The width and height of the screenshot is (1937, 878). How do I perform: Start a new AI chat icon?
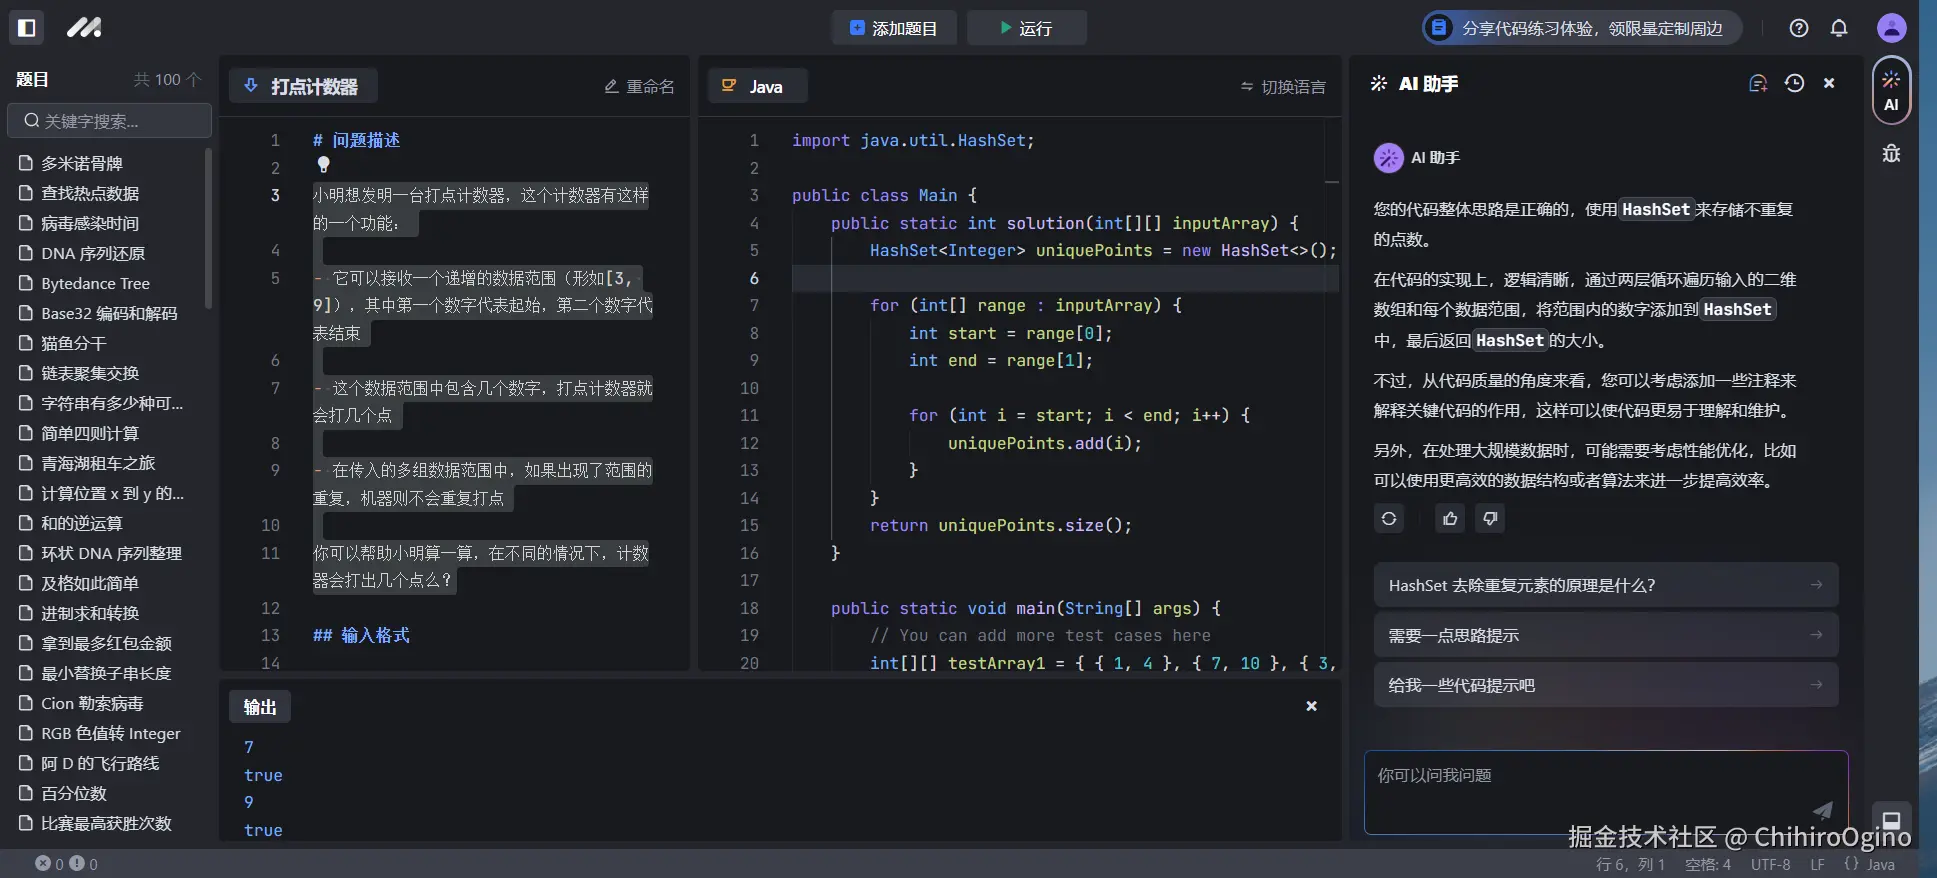click(1757, 84)
